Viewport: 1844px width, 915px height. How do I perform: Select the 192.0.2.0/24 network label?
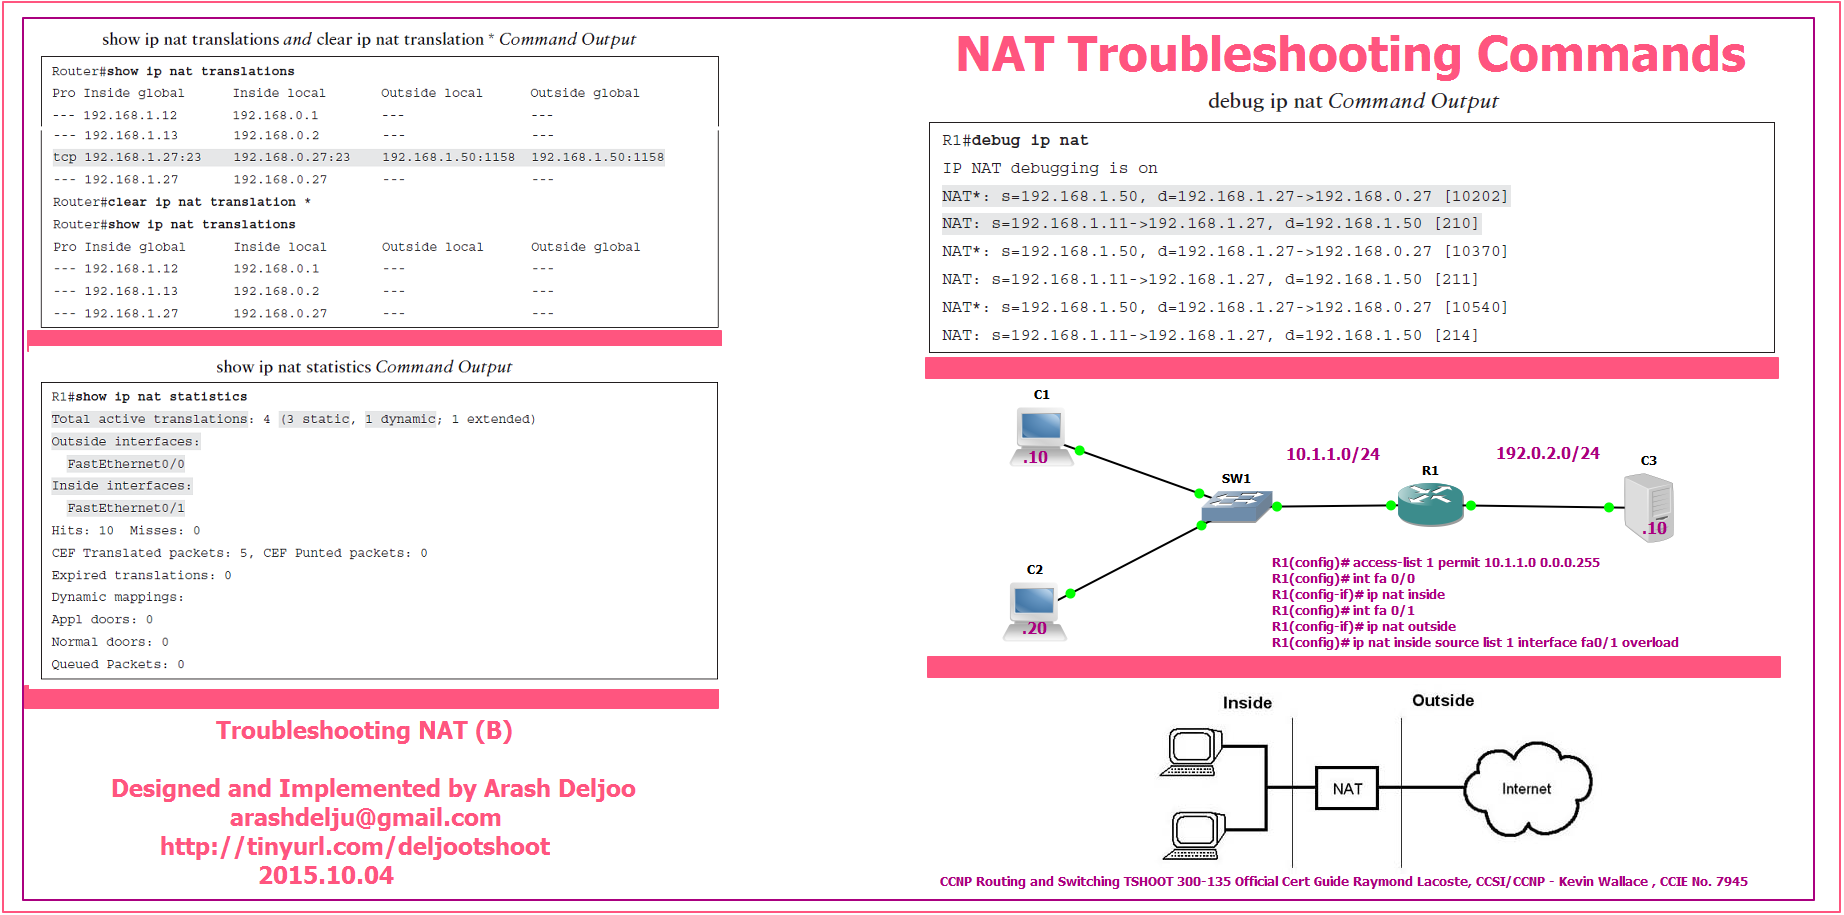pyautogui.click(x=1547, y=453)
